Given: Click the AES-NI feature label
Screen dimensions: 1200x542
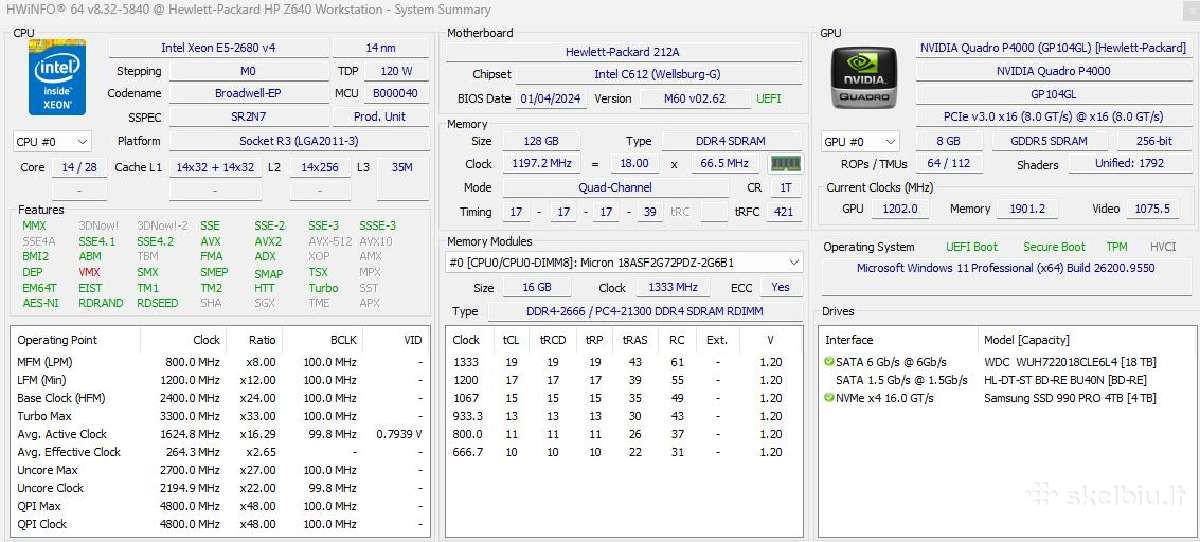Looking at the screenshot, I should click(x=40, y=303).
